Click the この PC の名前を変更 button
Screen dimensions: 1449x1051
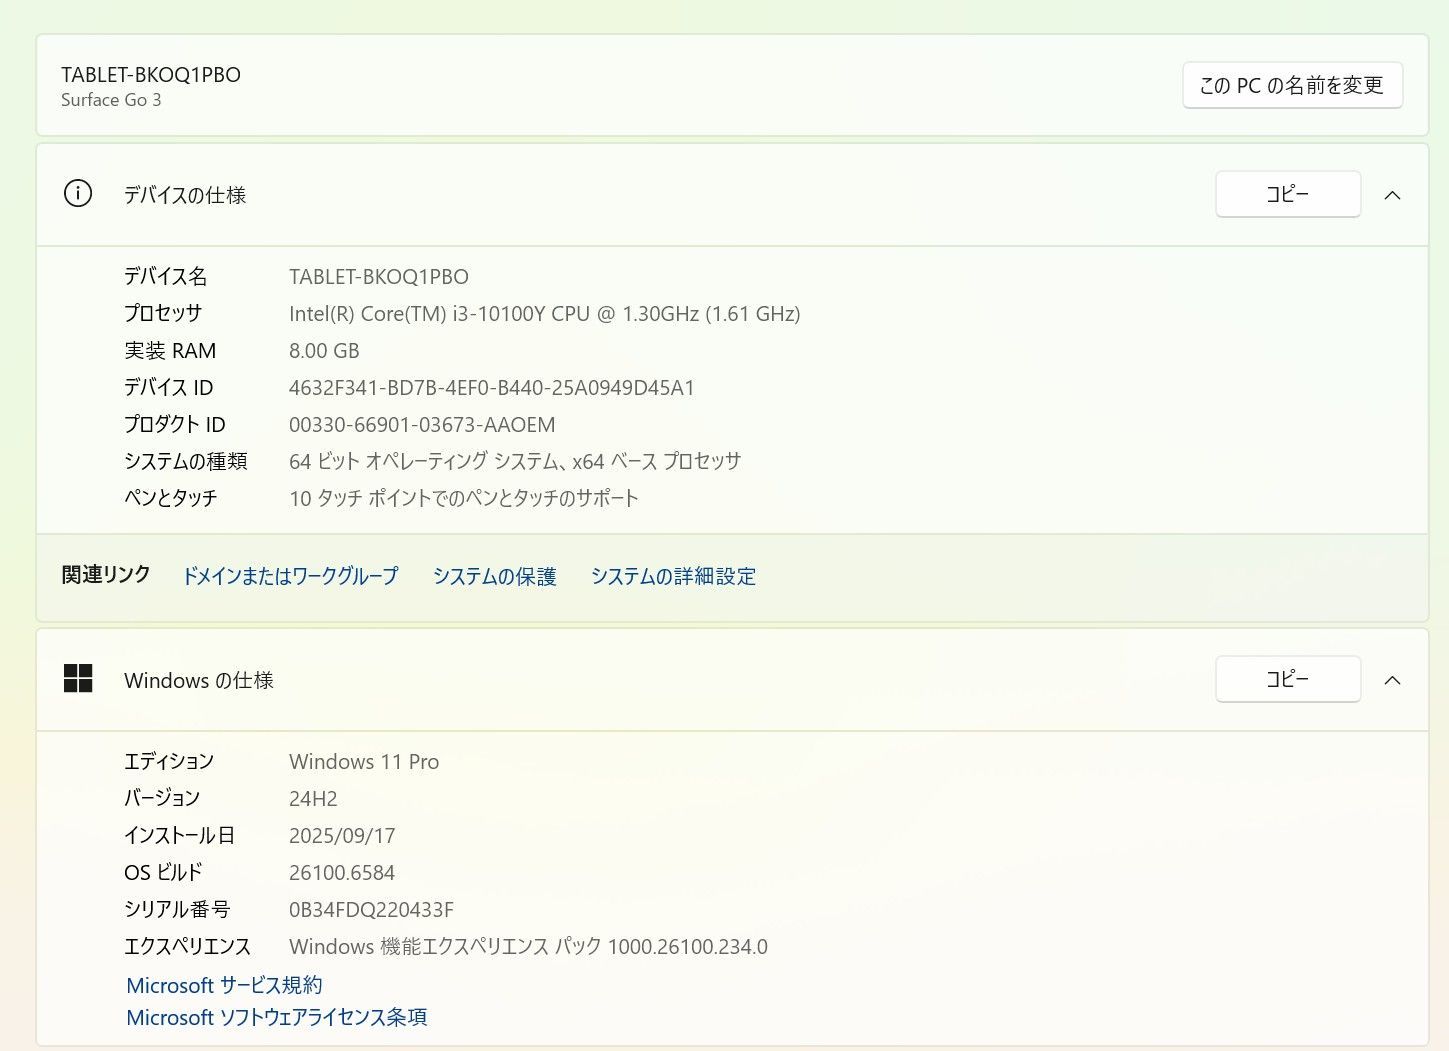coord(1291,86)
